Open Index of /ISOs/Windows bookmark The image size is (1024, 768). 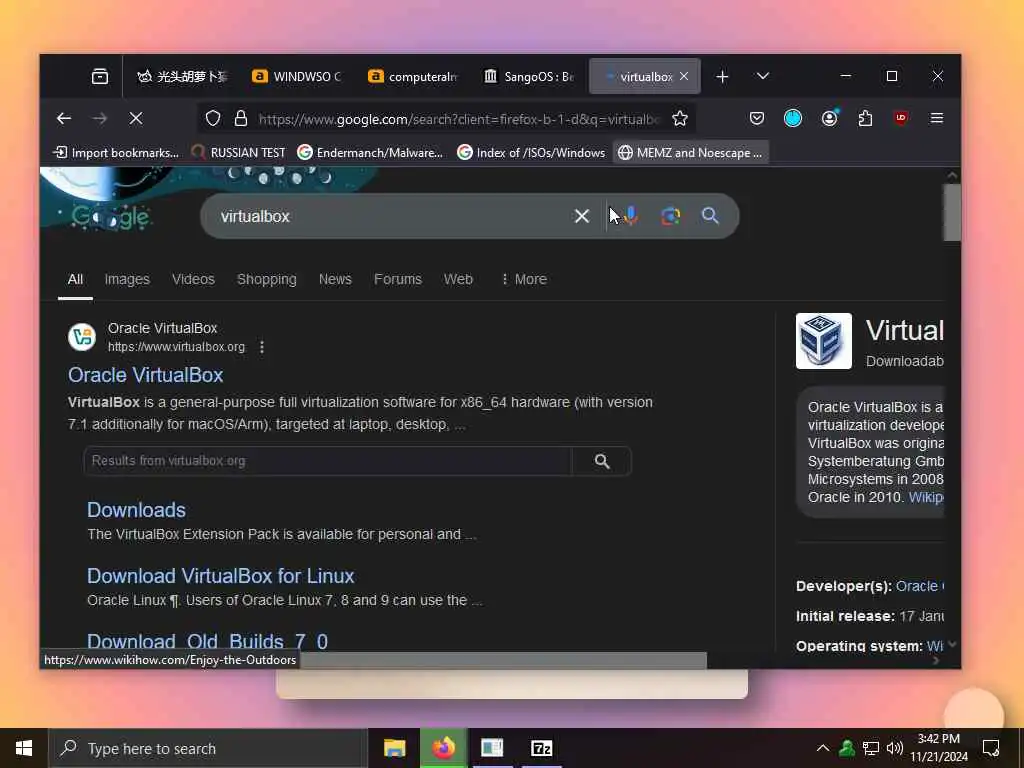tap(531, 153)
